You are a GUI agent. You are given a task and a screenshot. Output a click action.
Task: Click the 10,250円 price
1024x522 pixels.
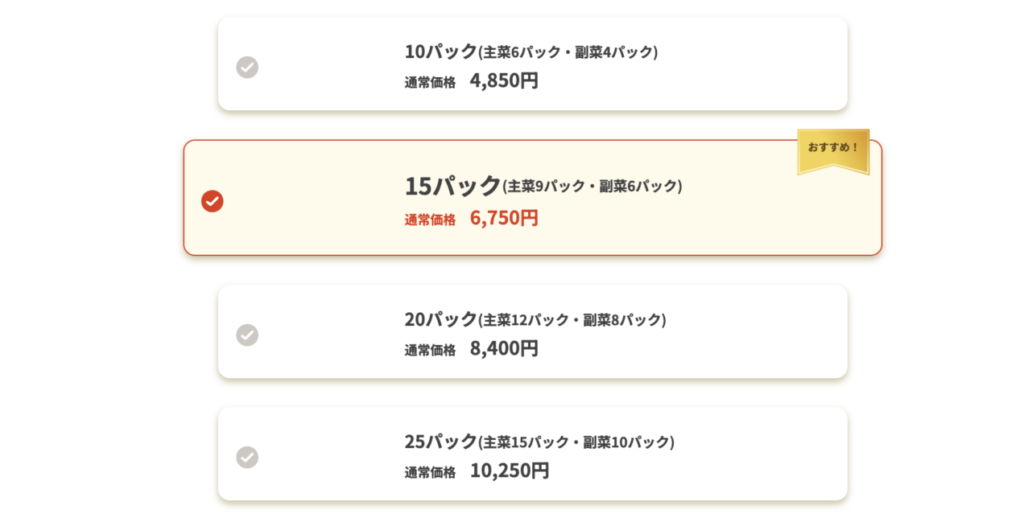[509, 470]
